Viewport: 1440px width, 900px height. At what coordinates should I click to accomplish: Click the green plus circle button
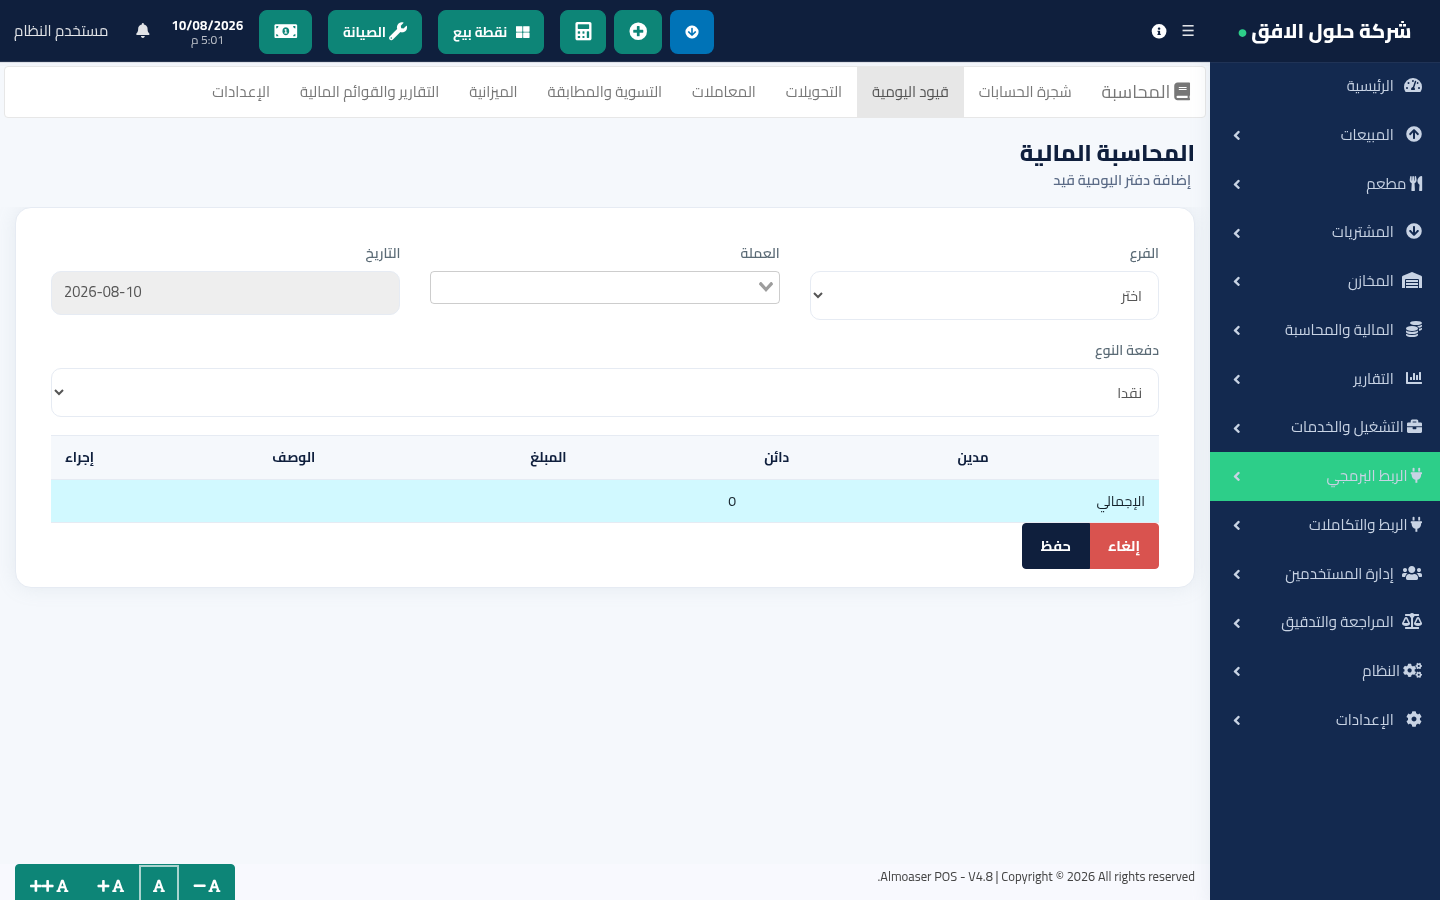[x=638, y=32]
